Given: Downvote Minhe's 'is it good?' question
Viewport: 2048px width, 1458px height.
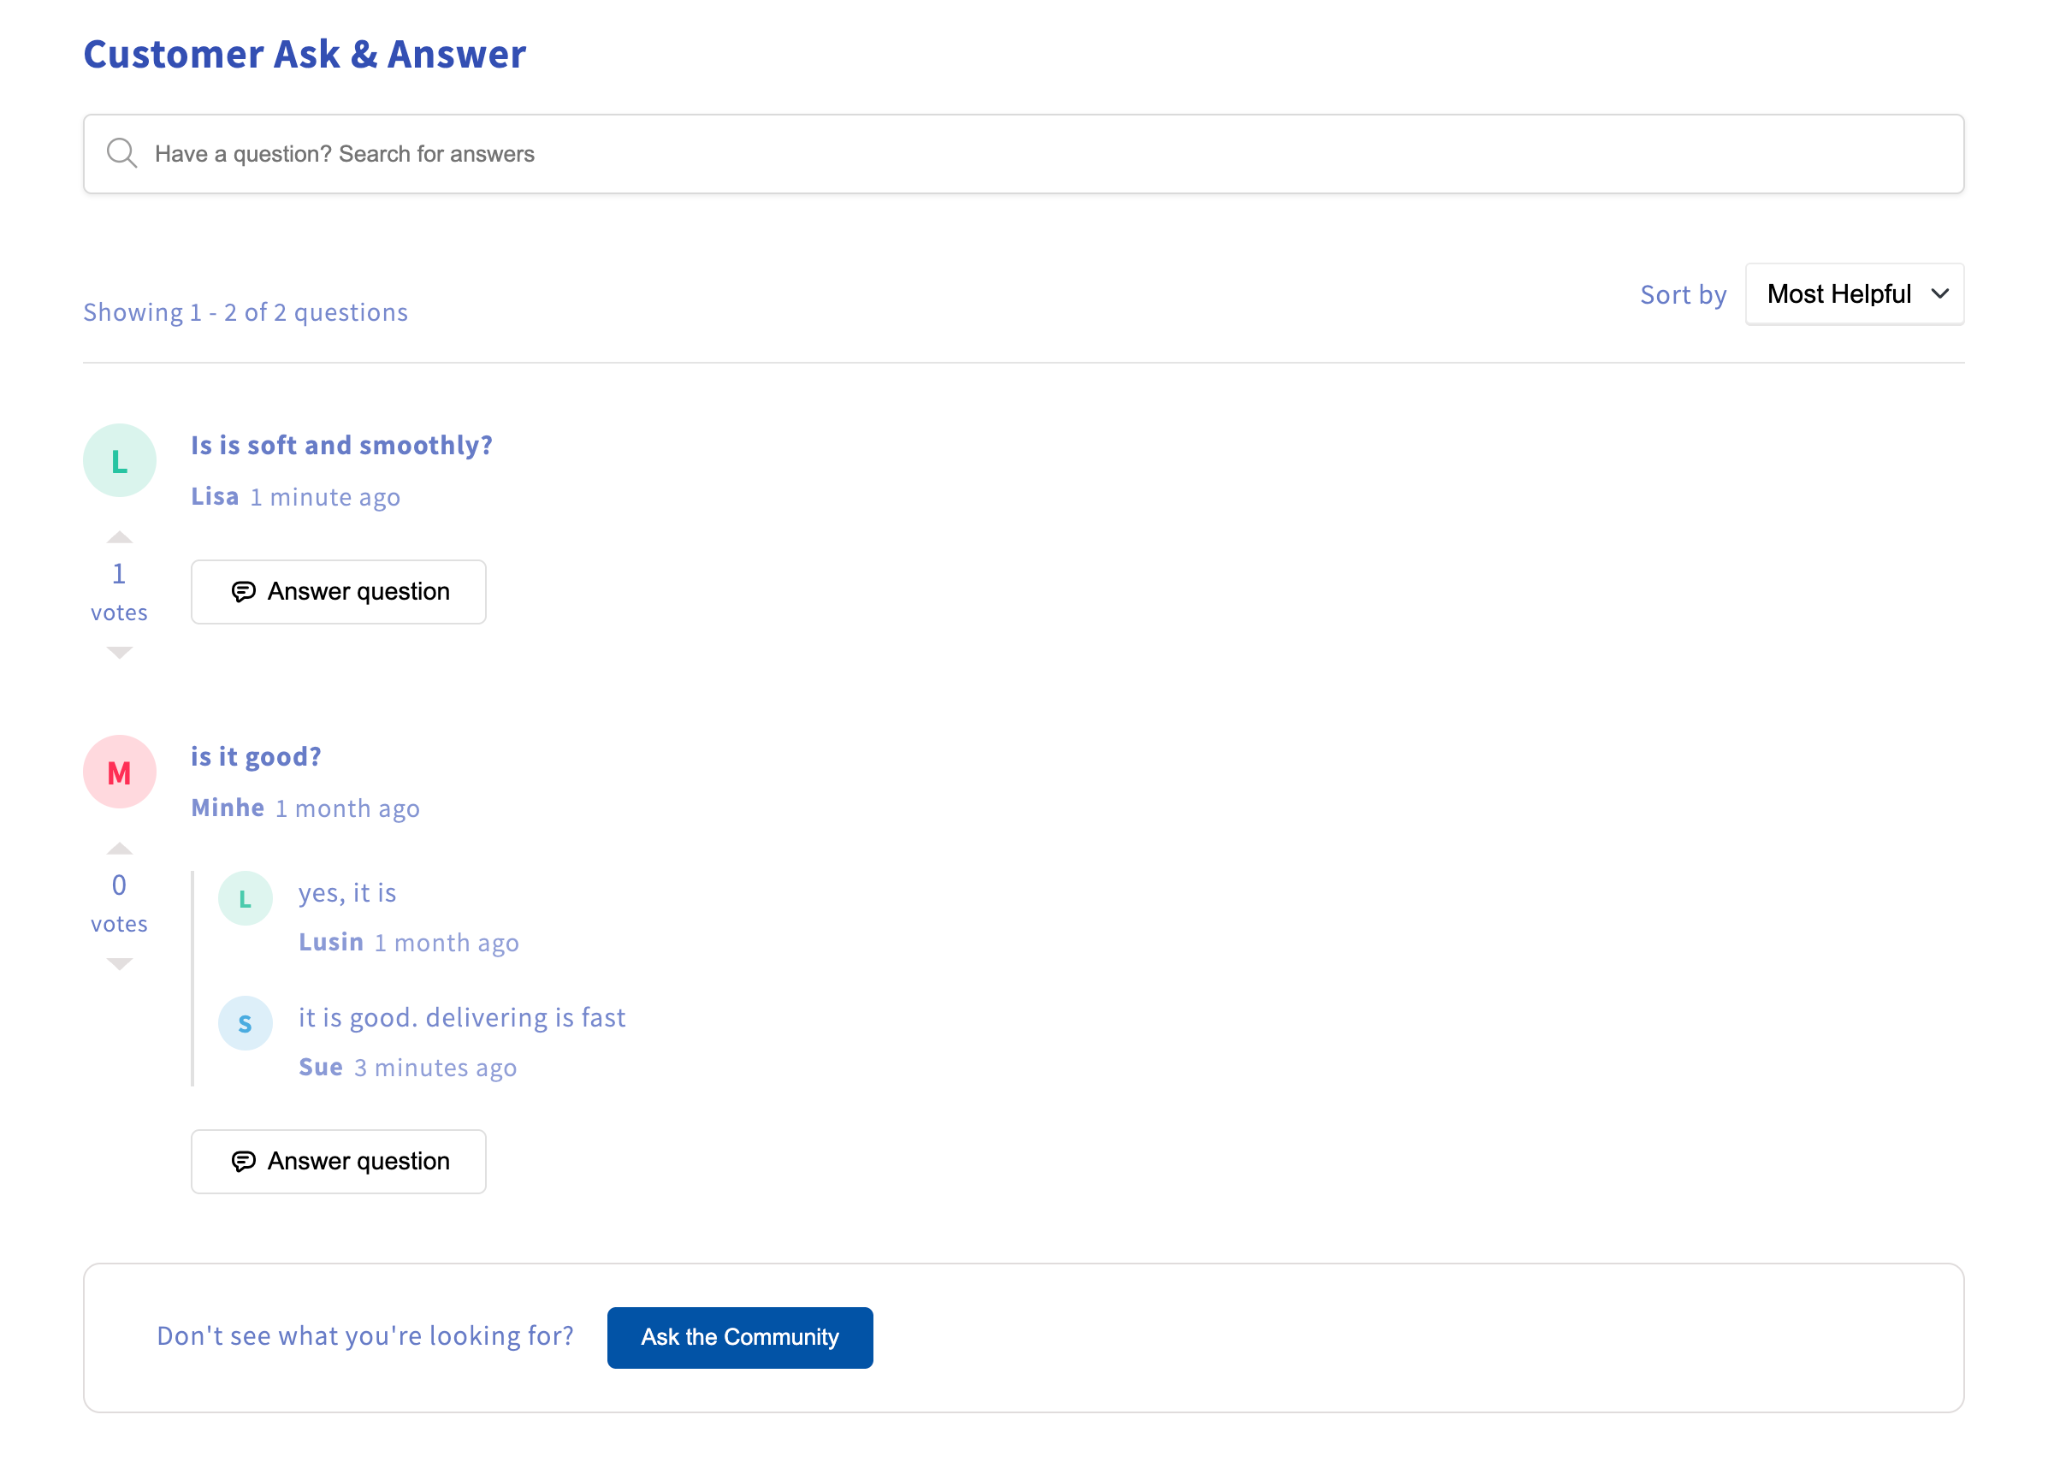Looking at the screenshot, I should (119, 963).
